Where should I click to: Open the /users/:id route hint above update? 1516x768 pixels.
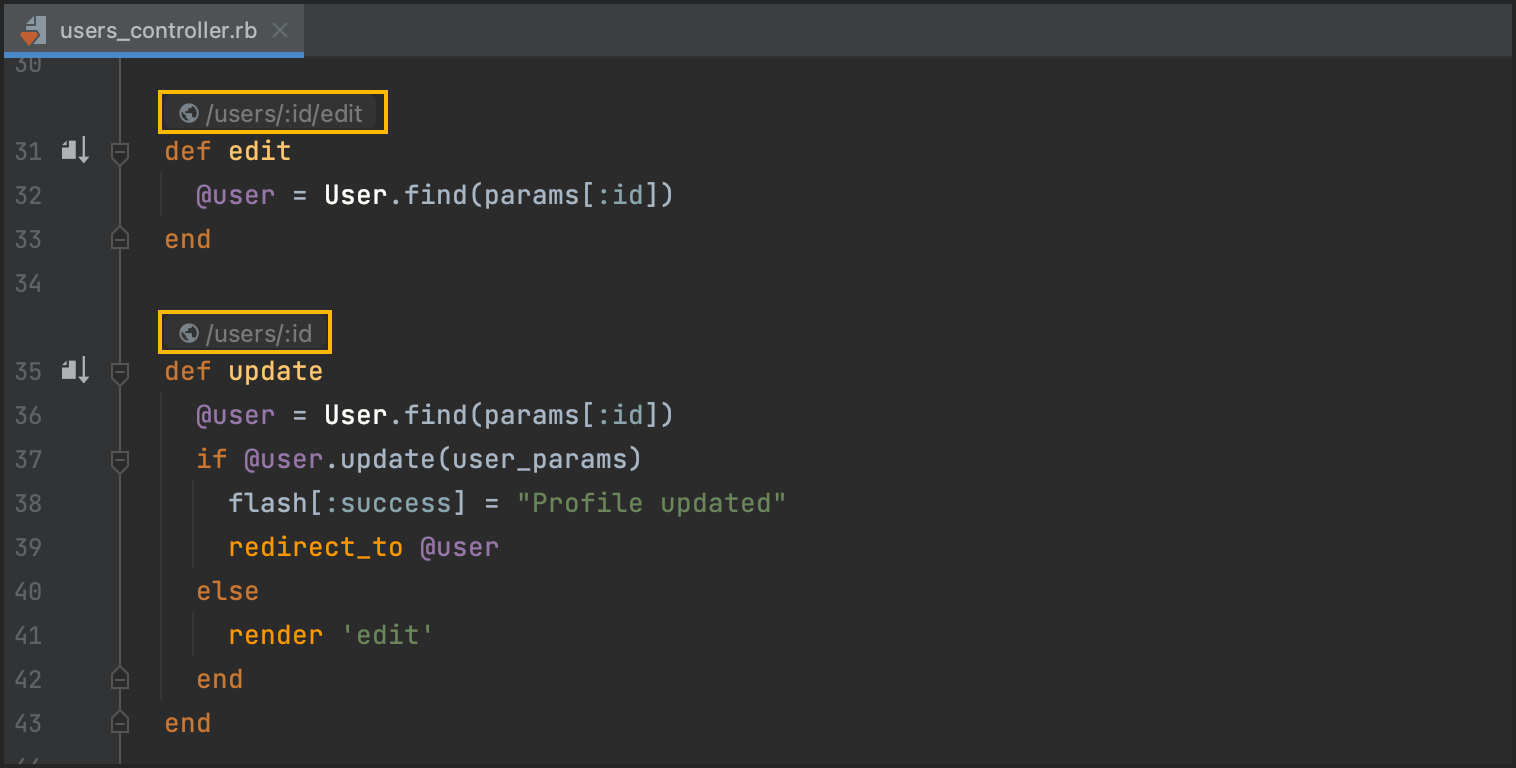259,333
